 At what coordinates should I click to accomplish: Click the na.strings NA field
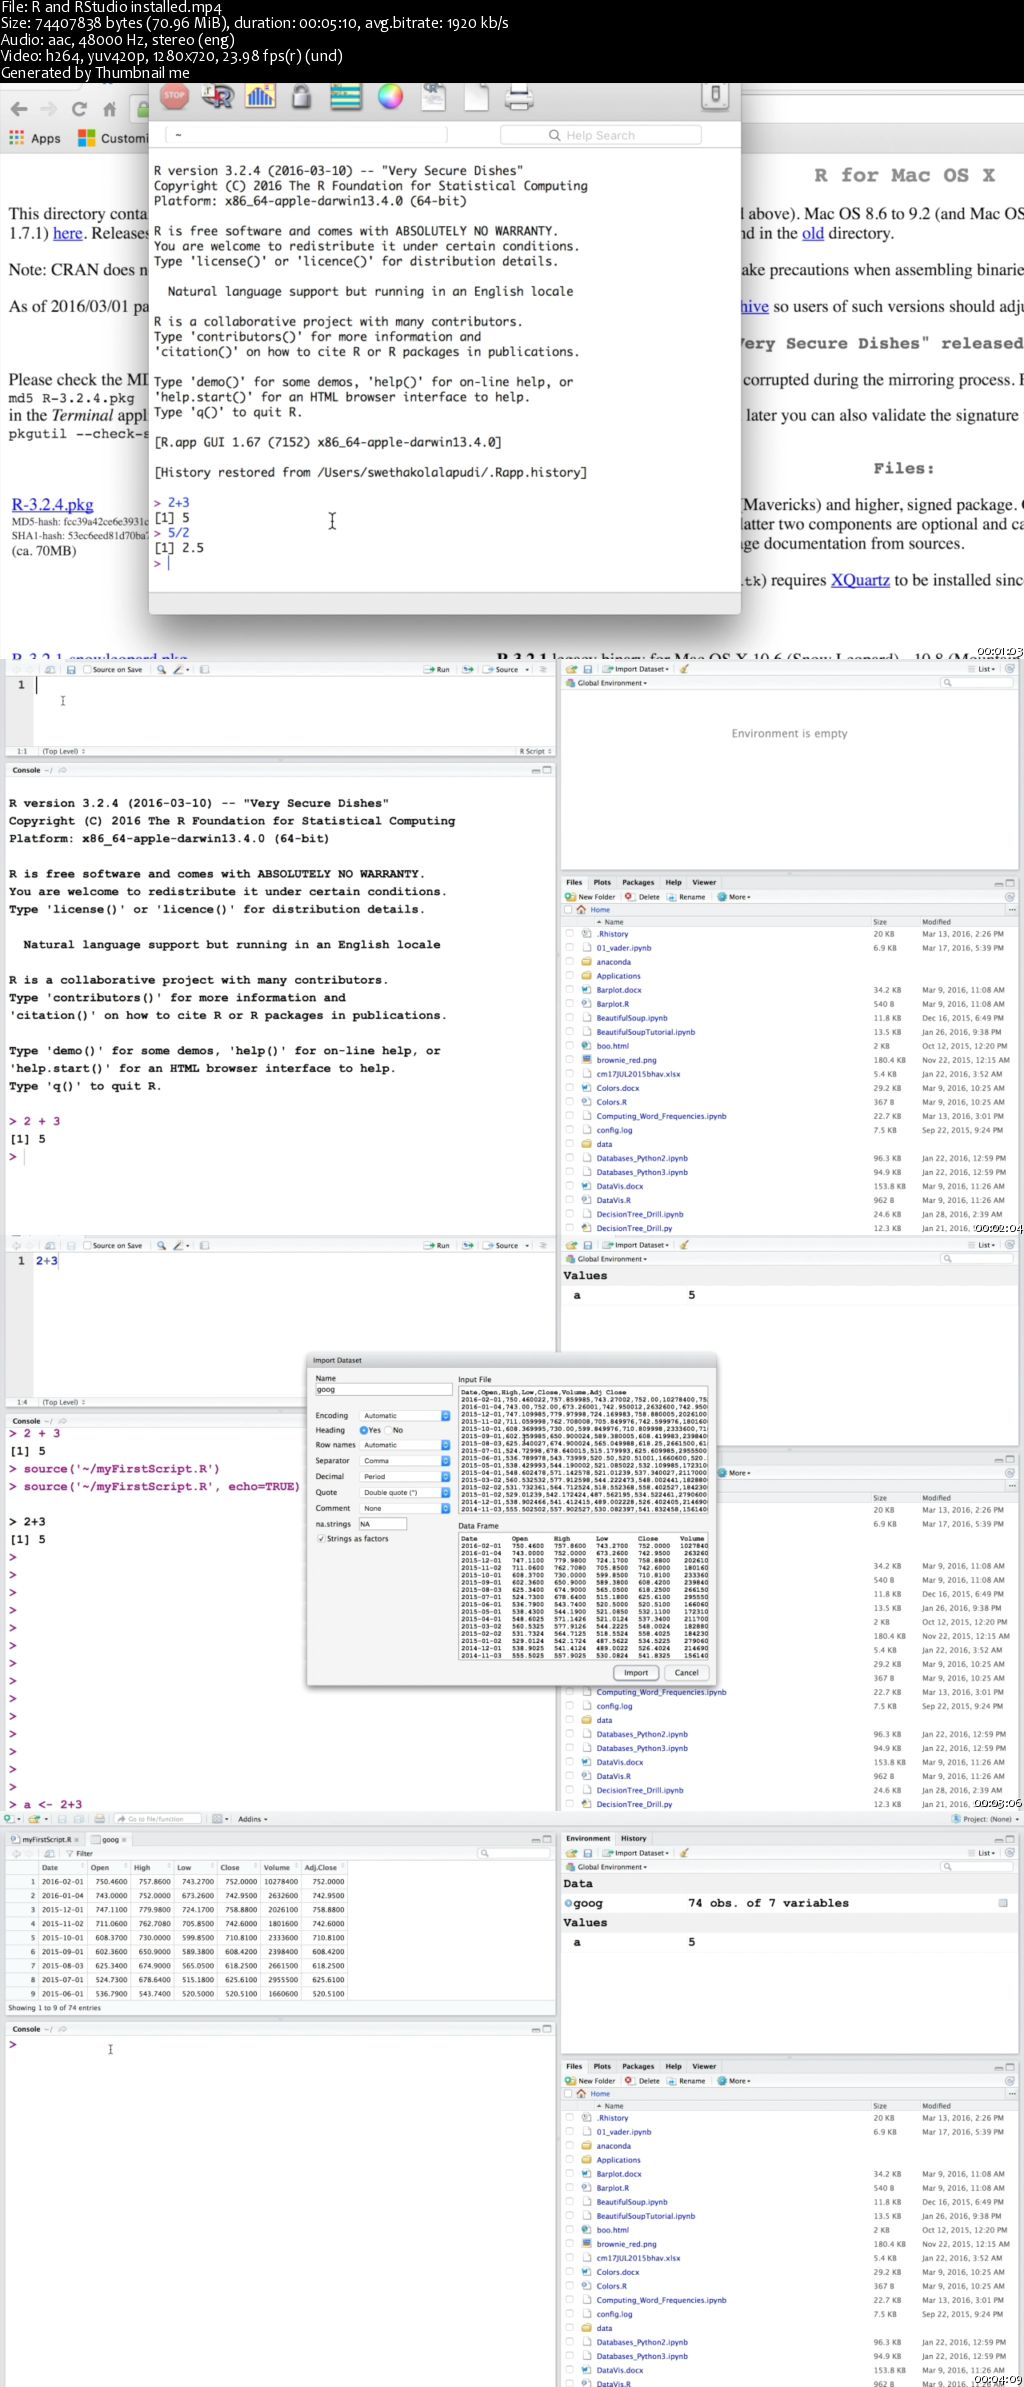pos(382,1524)
